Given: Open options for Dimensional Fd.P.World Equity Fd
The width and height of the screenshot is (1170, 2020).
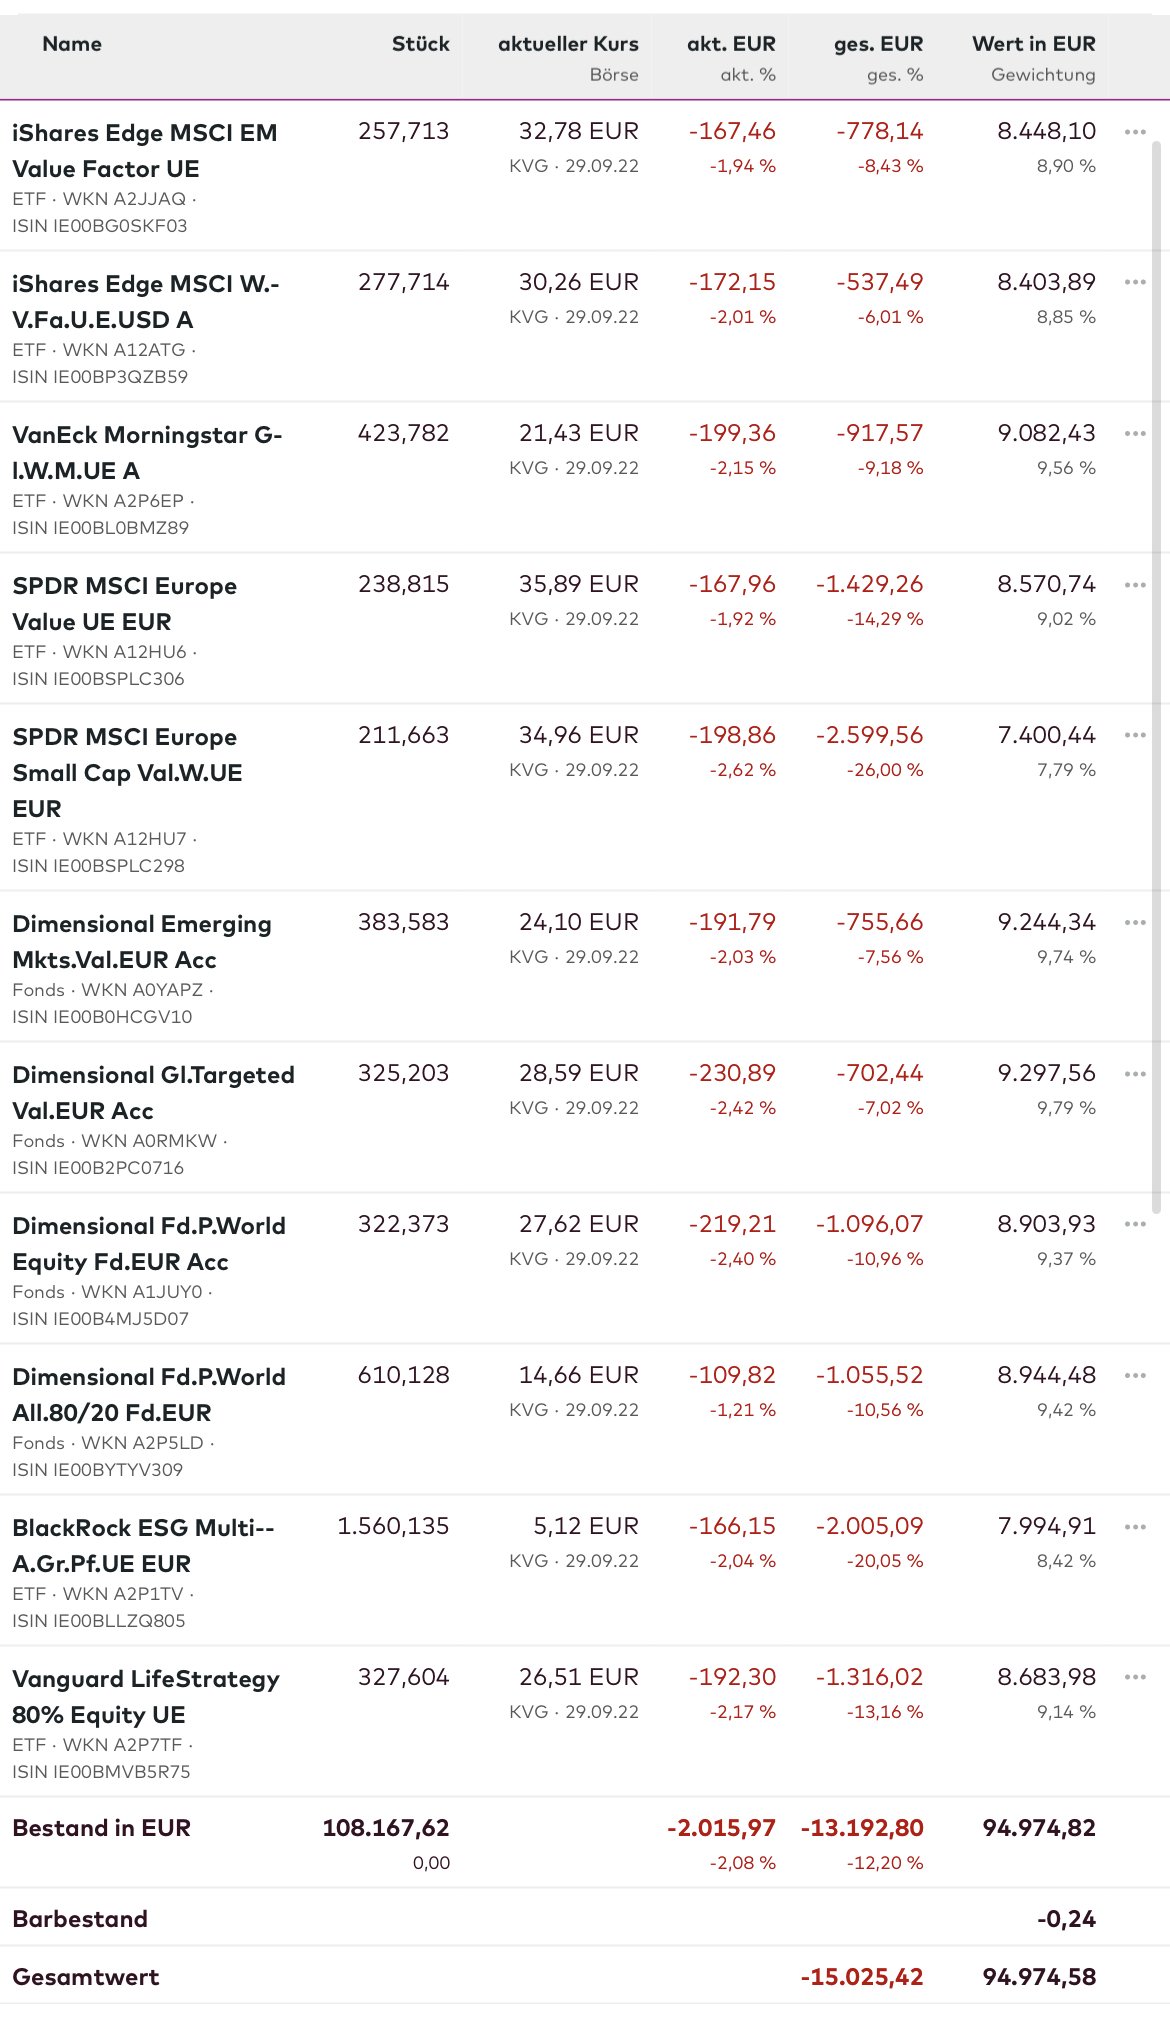Looking at the screenshot, I should coord(1135,1224).
